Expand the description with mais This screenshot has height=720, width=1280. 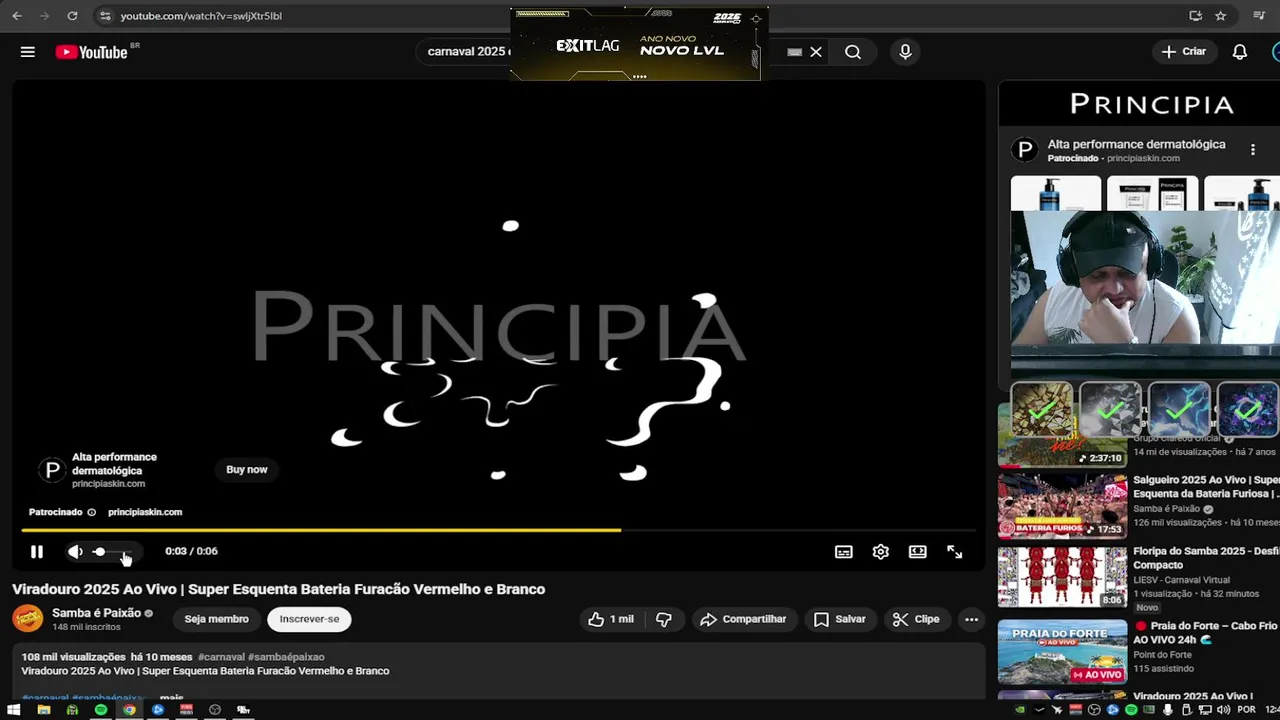click(x=171, y=697)
